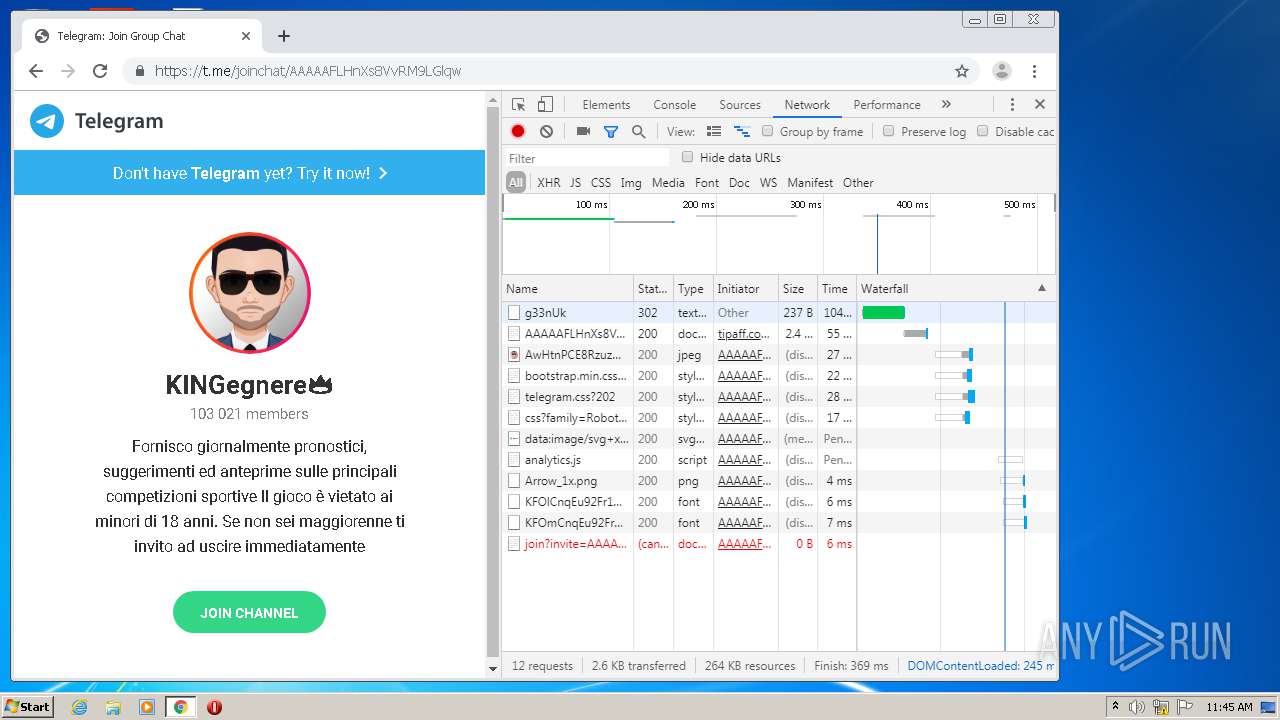
Task: Go back in browser
Action: point(36,71)
